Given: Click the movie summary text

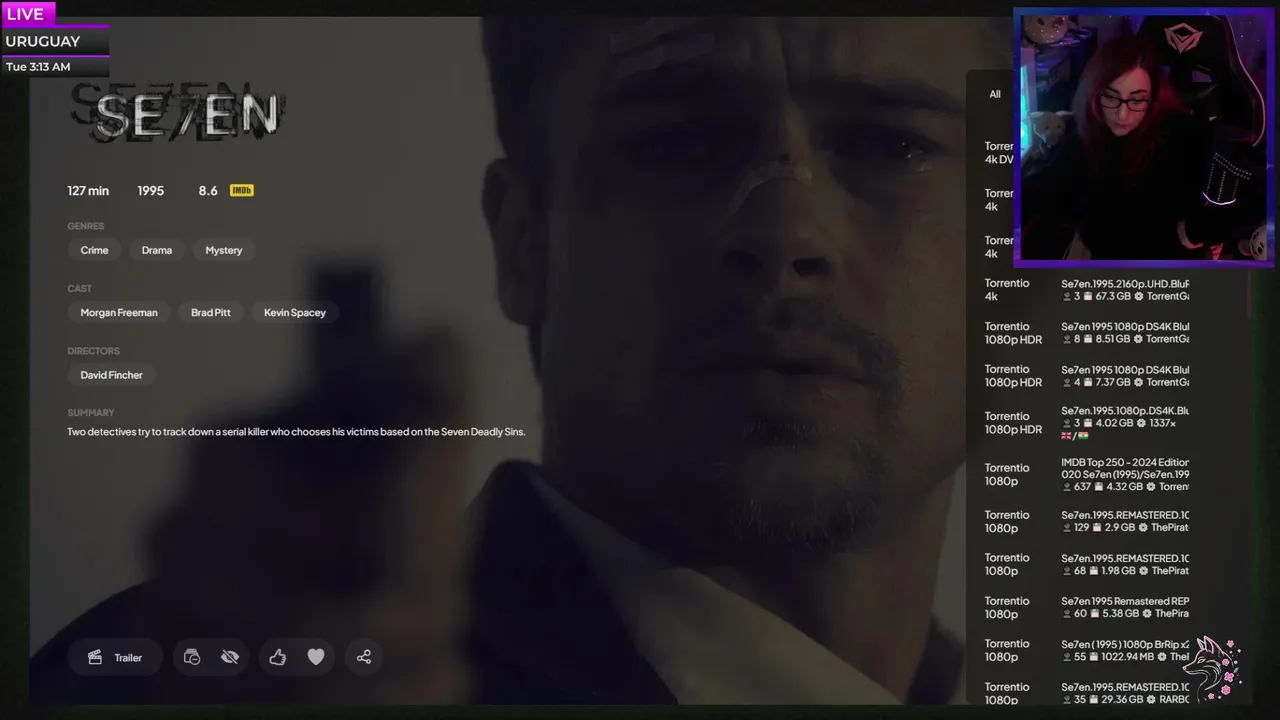Looking at the screenshot, I should [x=296, y=432].
